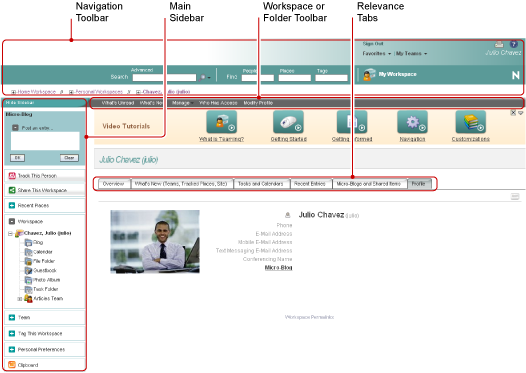Click the search magnifier icon
Viewport: 526px width, 373px height.
coord(202,77)
